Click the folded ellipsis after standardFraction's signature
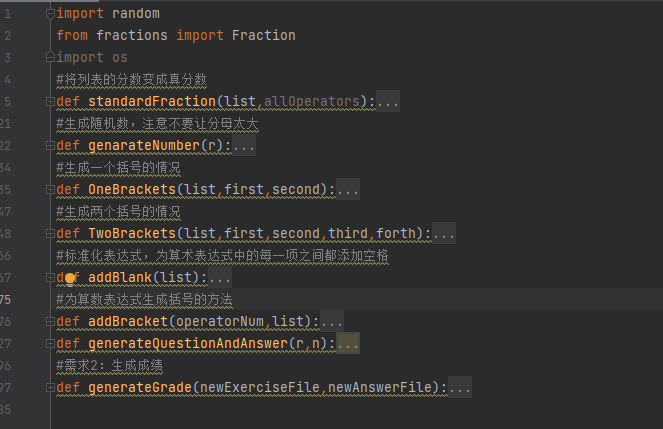This screenshot has width=663, height=429. [388, 102]
